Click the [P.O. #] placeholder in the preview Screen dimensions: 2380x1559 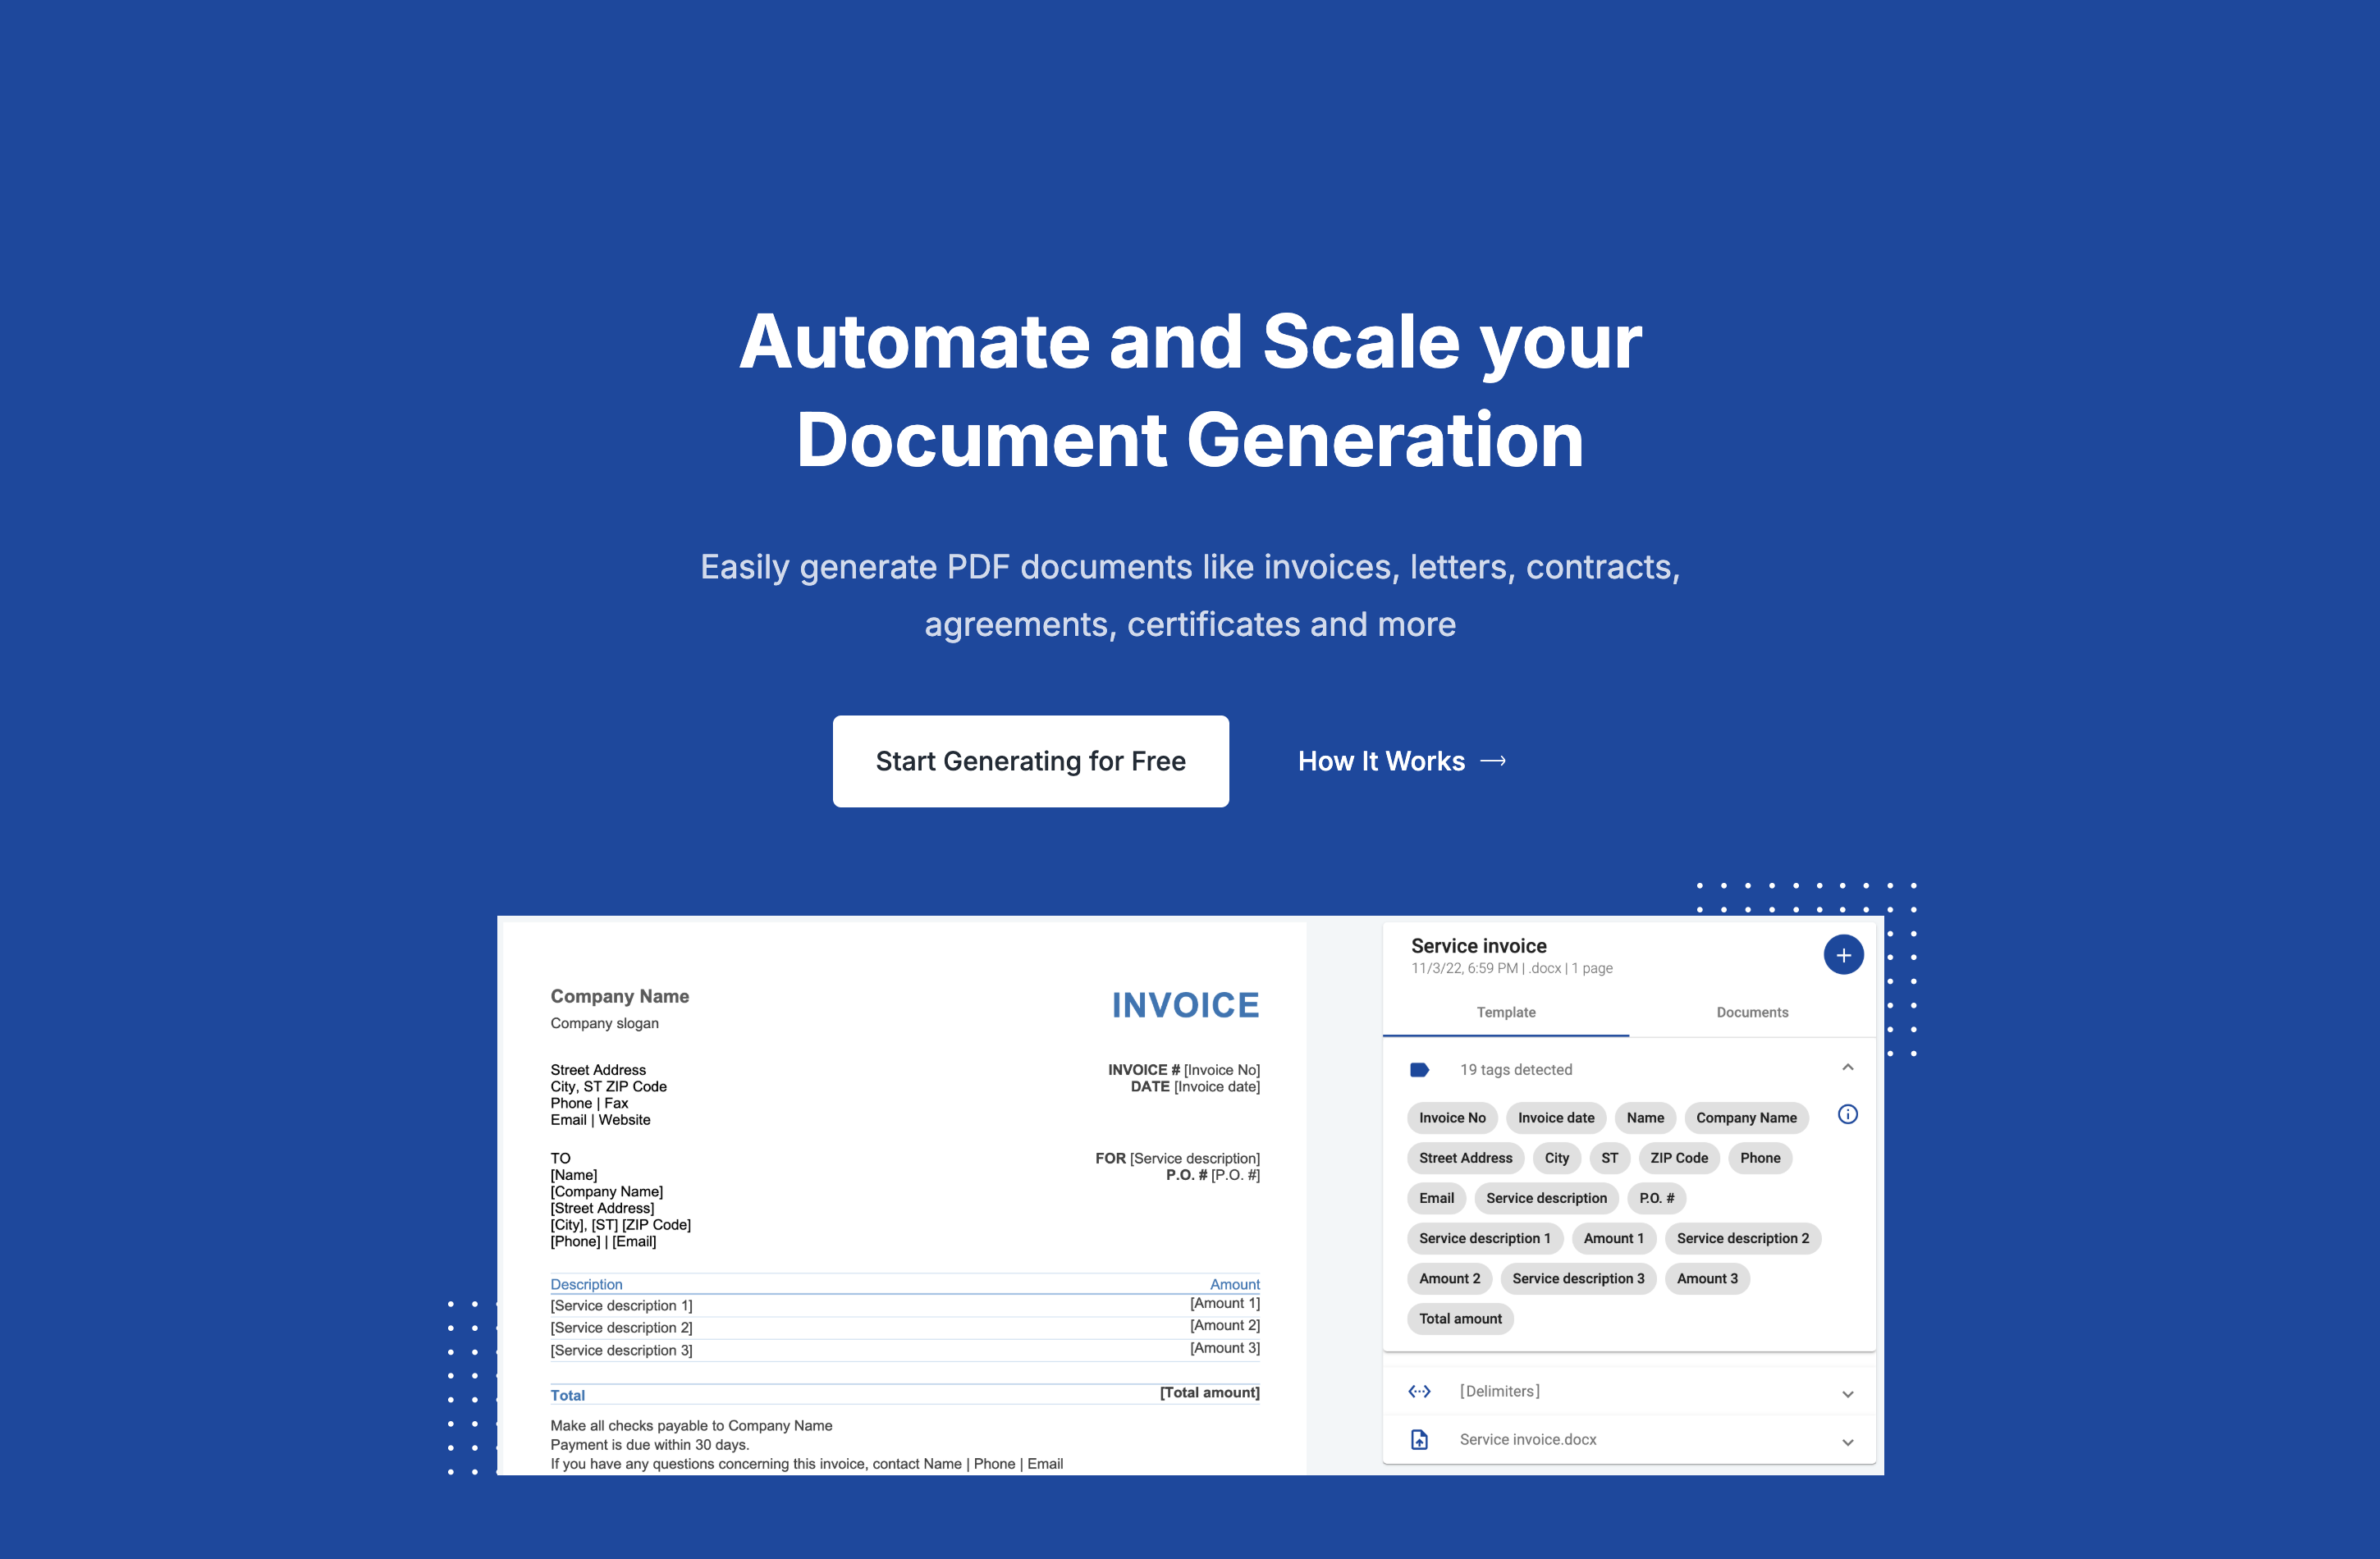coord(1235,1175)
